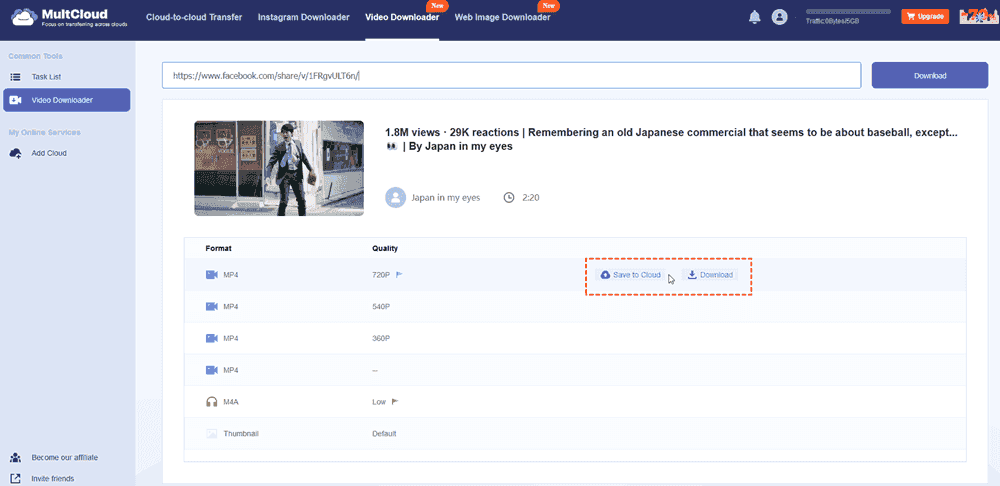Click the Default quality cell for Thumbnail
The image size is (1000, 486).
click(x=385, y=434)
